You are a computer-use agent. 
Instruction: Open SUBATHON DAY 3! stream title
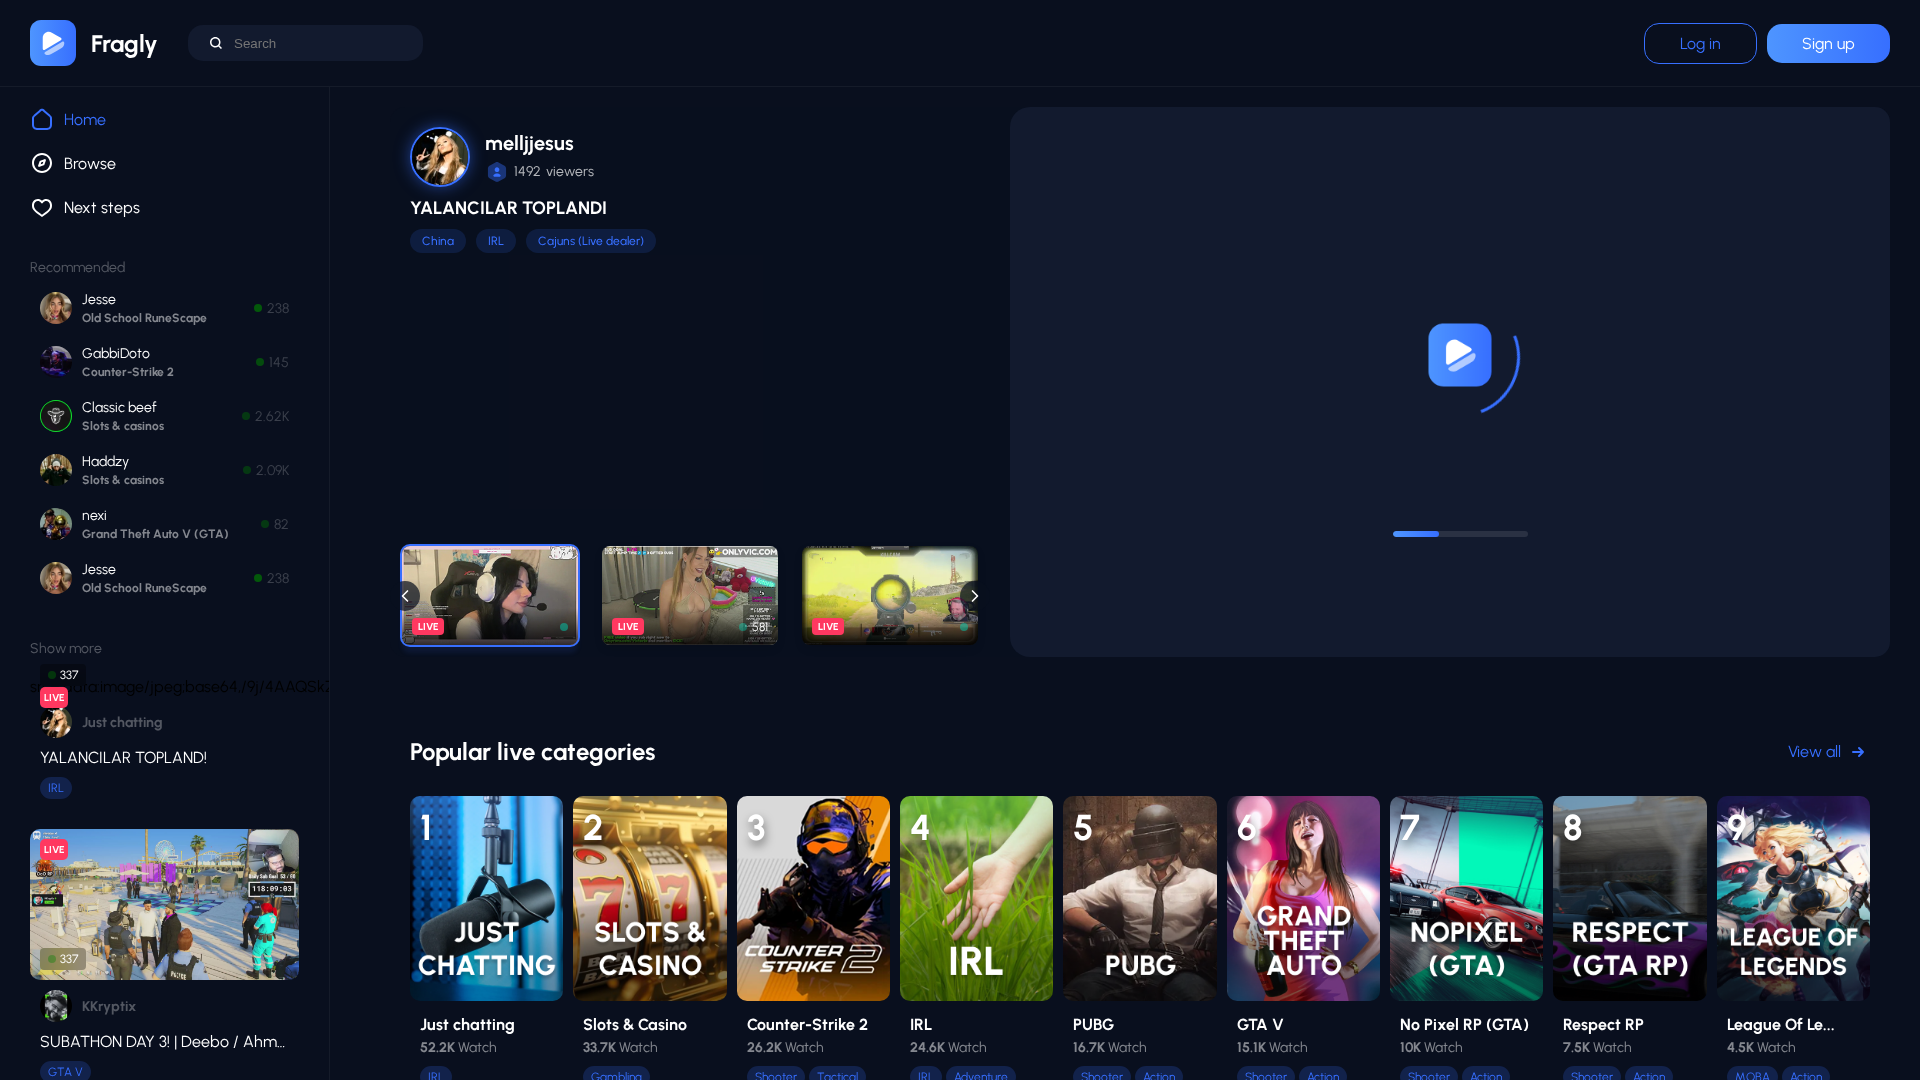pos(162,1042)
